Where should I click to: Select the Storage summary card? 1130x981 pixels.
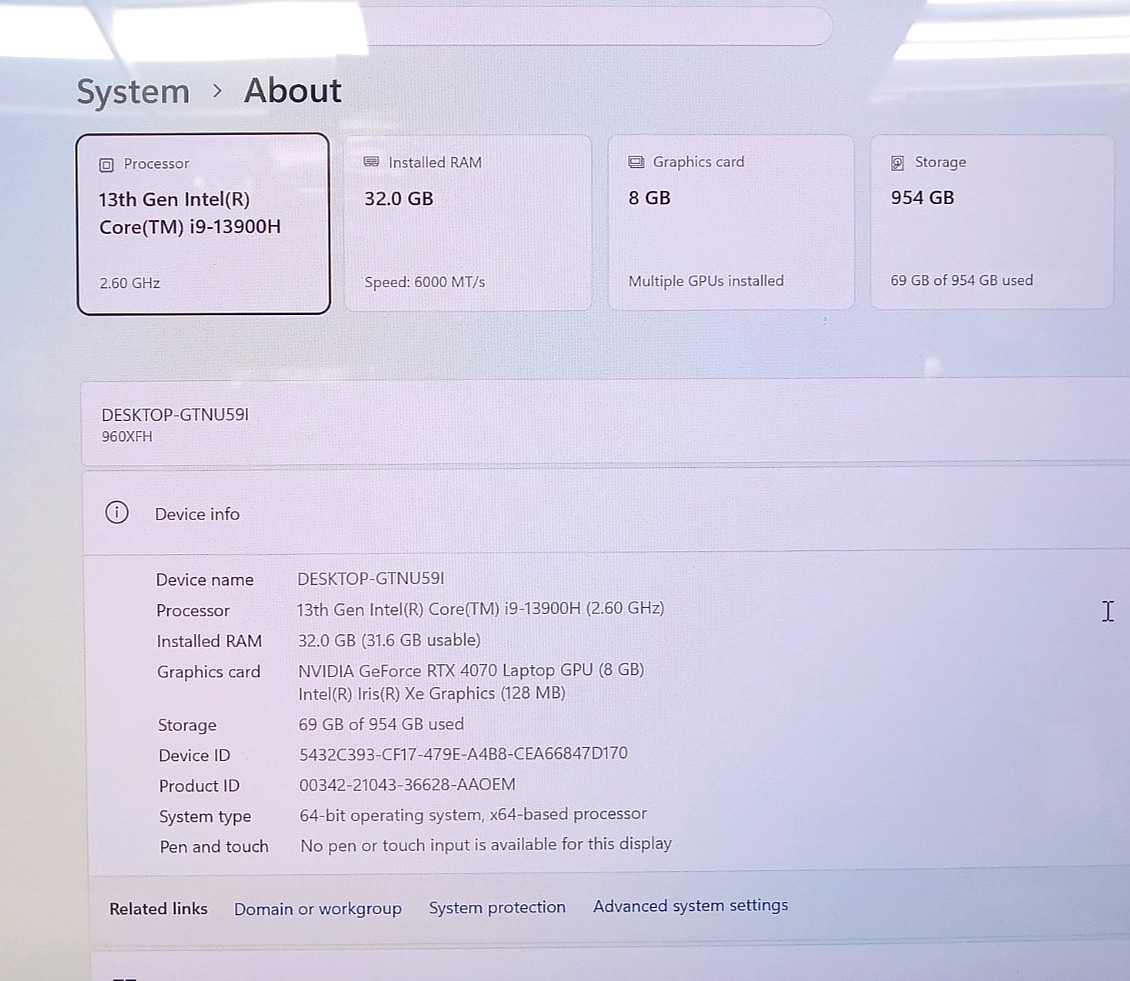click(x=992, y=222)
